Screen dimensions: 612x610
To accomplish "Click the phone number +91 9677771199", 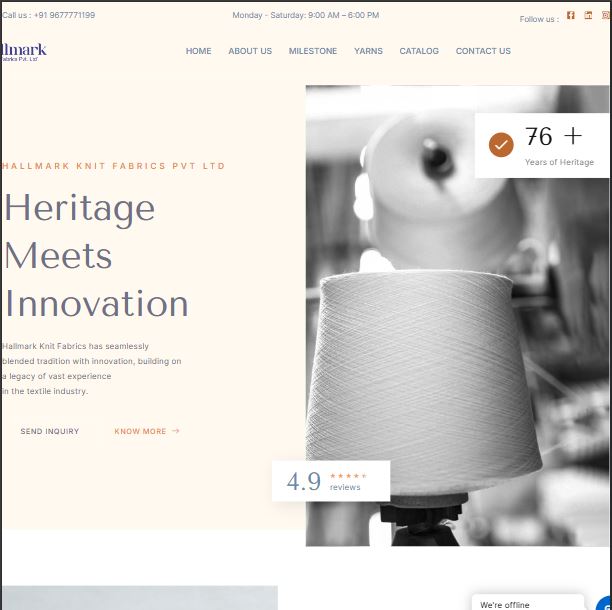I will (x=64, y=15).
